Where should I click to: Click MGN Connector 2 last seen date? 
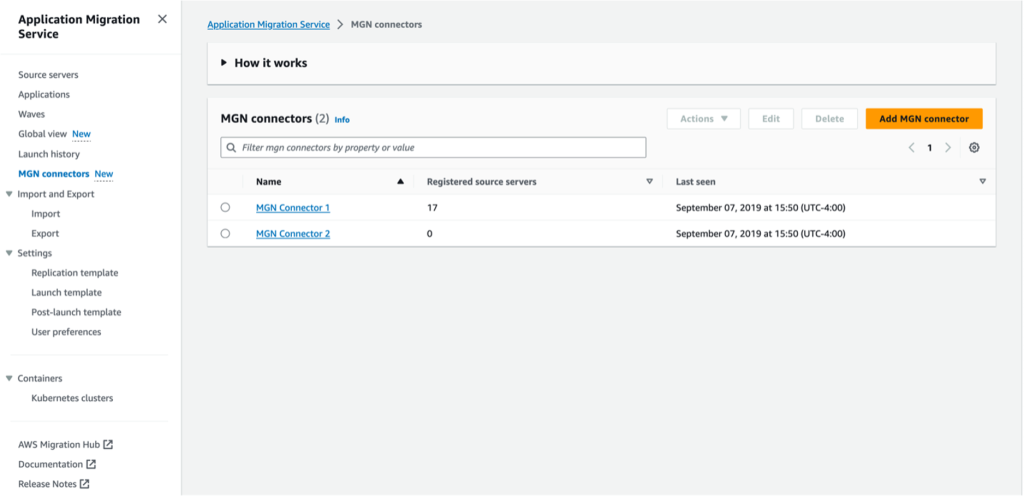click(761, 233)
